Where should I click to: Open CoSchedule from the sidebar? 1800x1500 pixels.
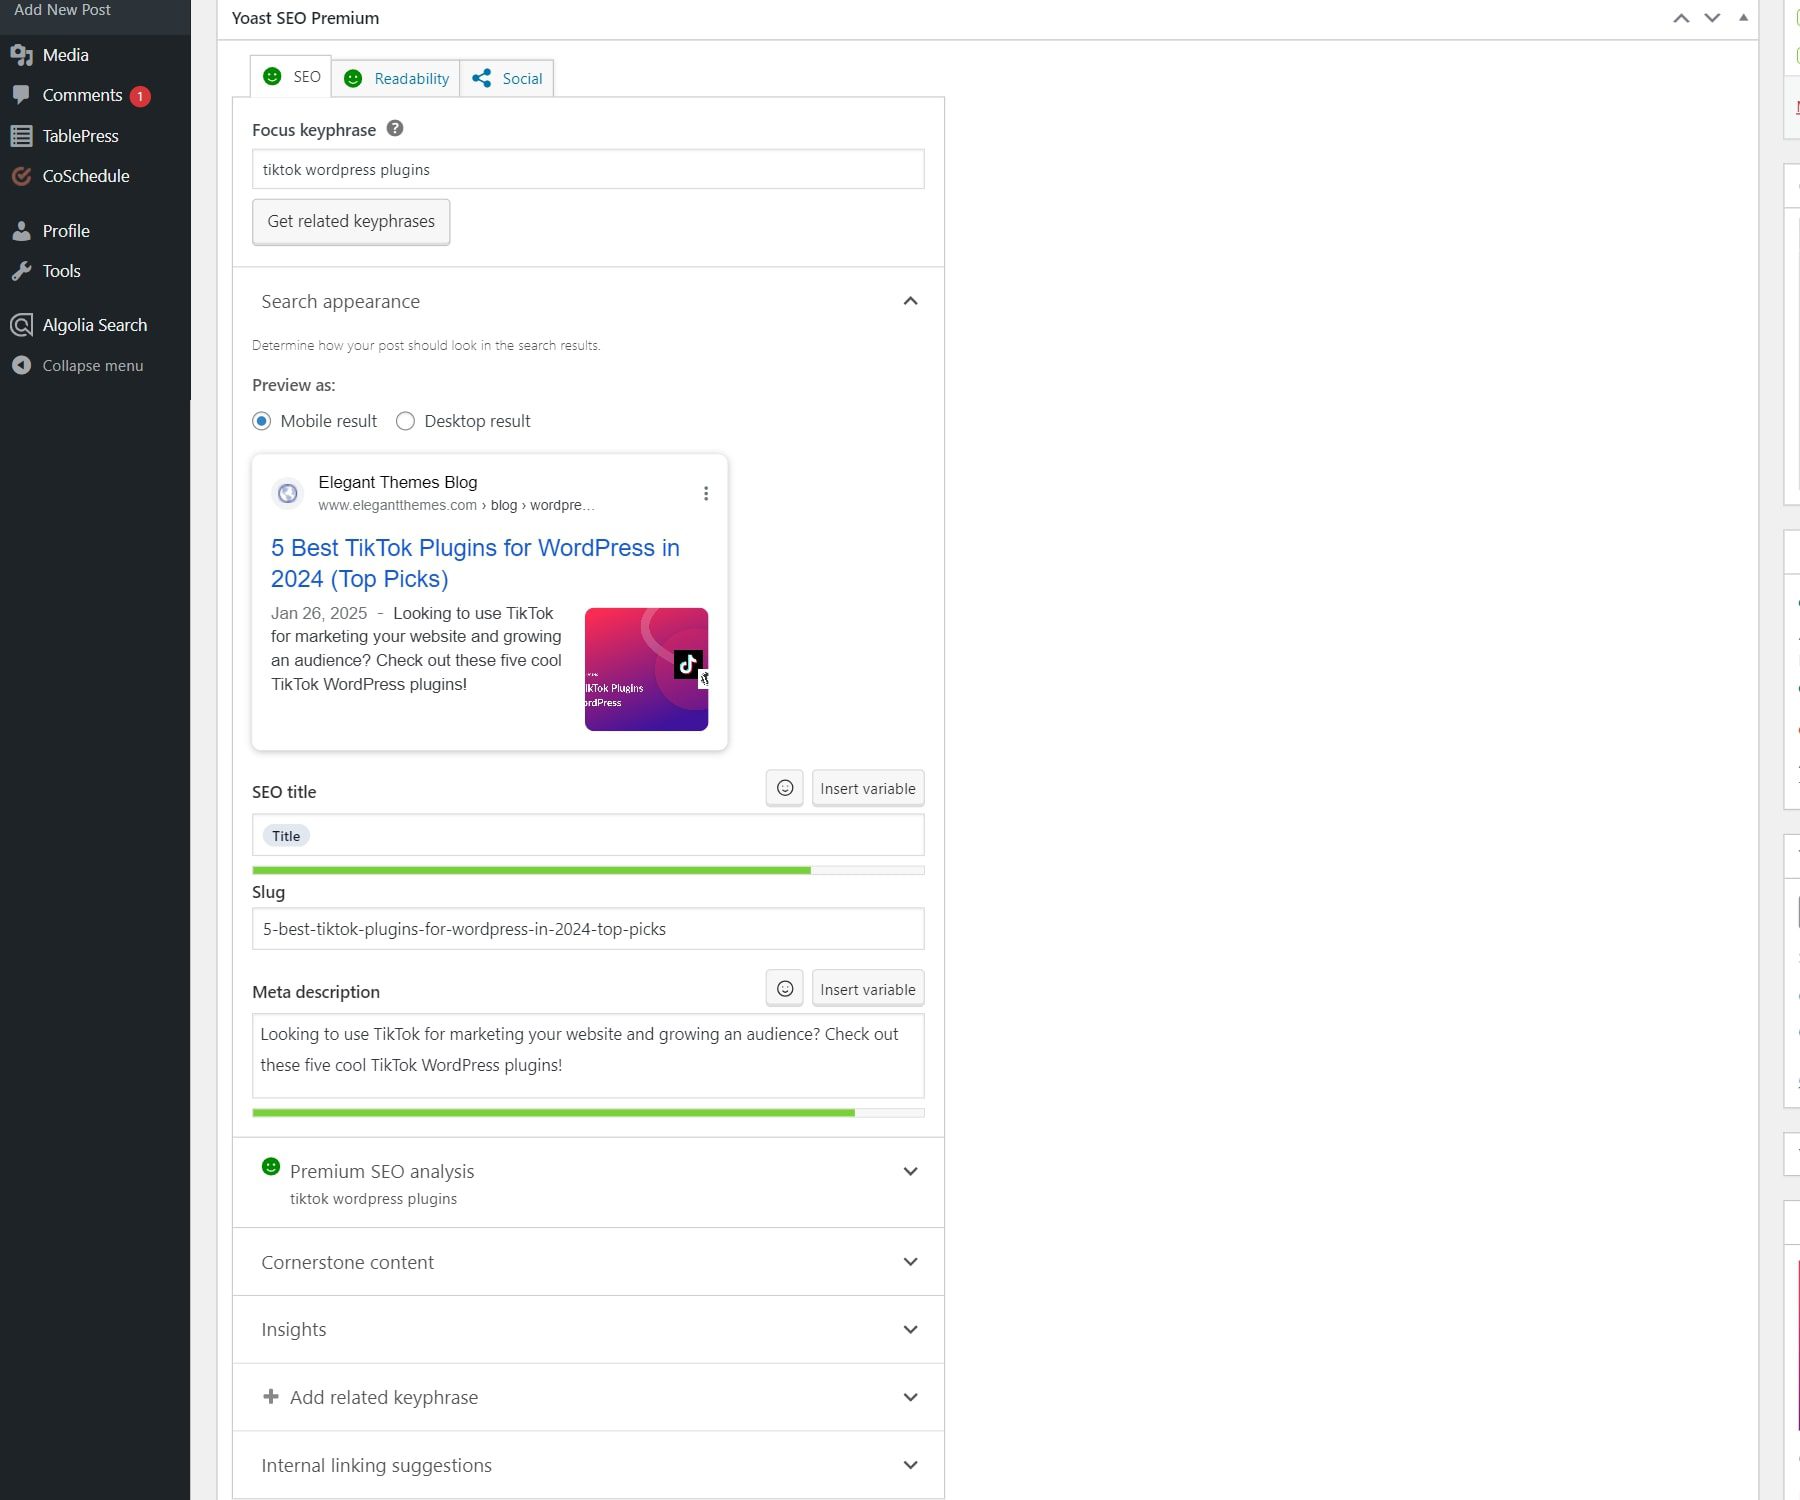(86, 176)
